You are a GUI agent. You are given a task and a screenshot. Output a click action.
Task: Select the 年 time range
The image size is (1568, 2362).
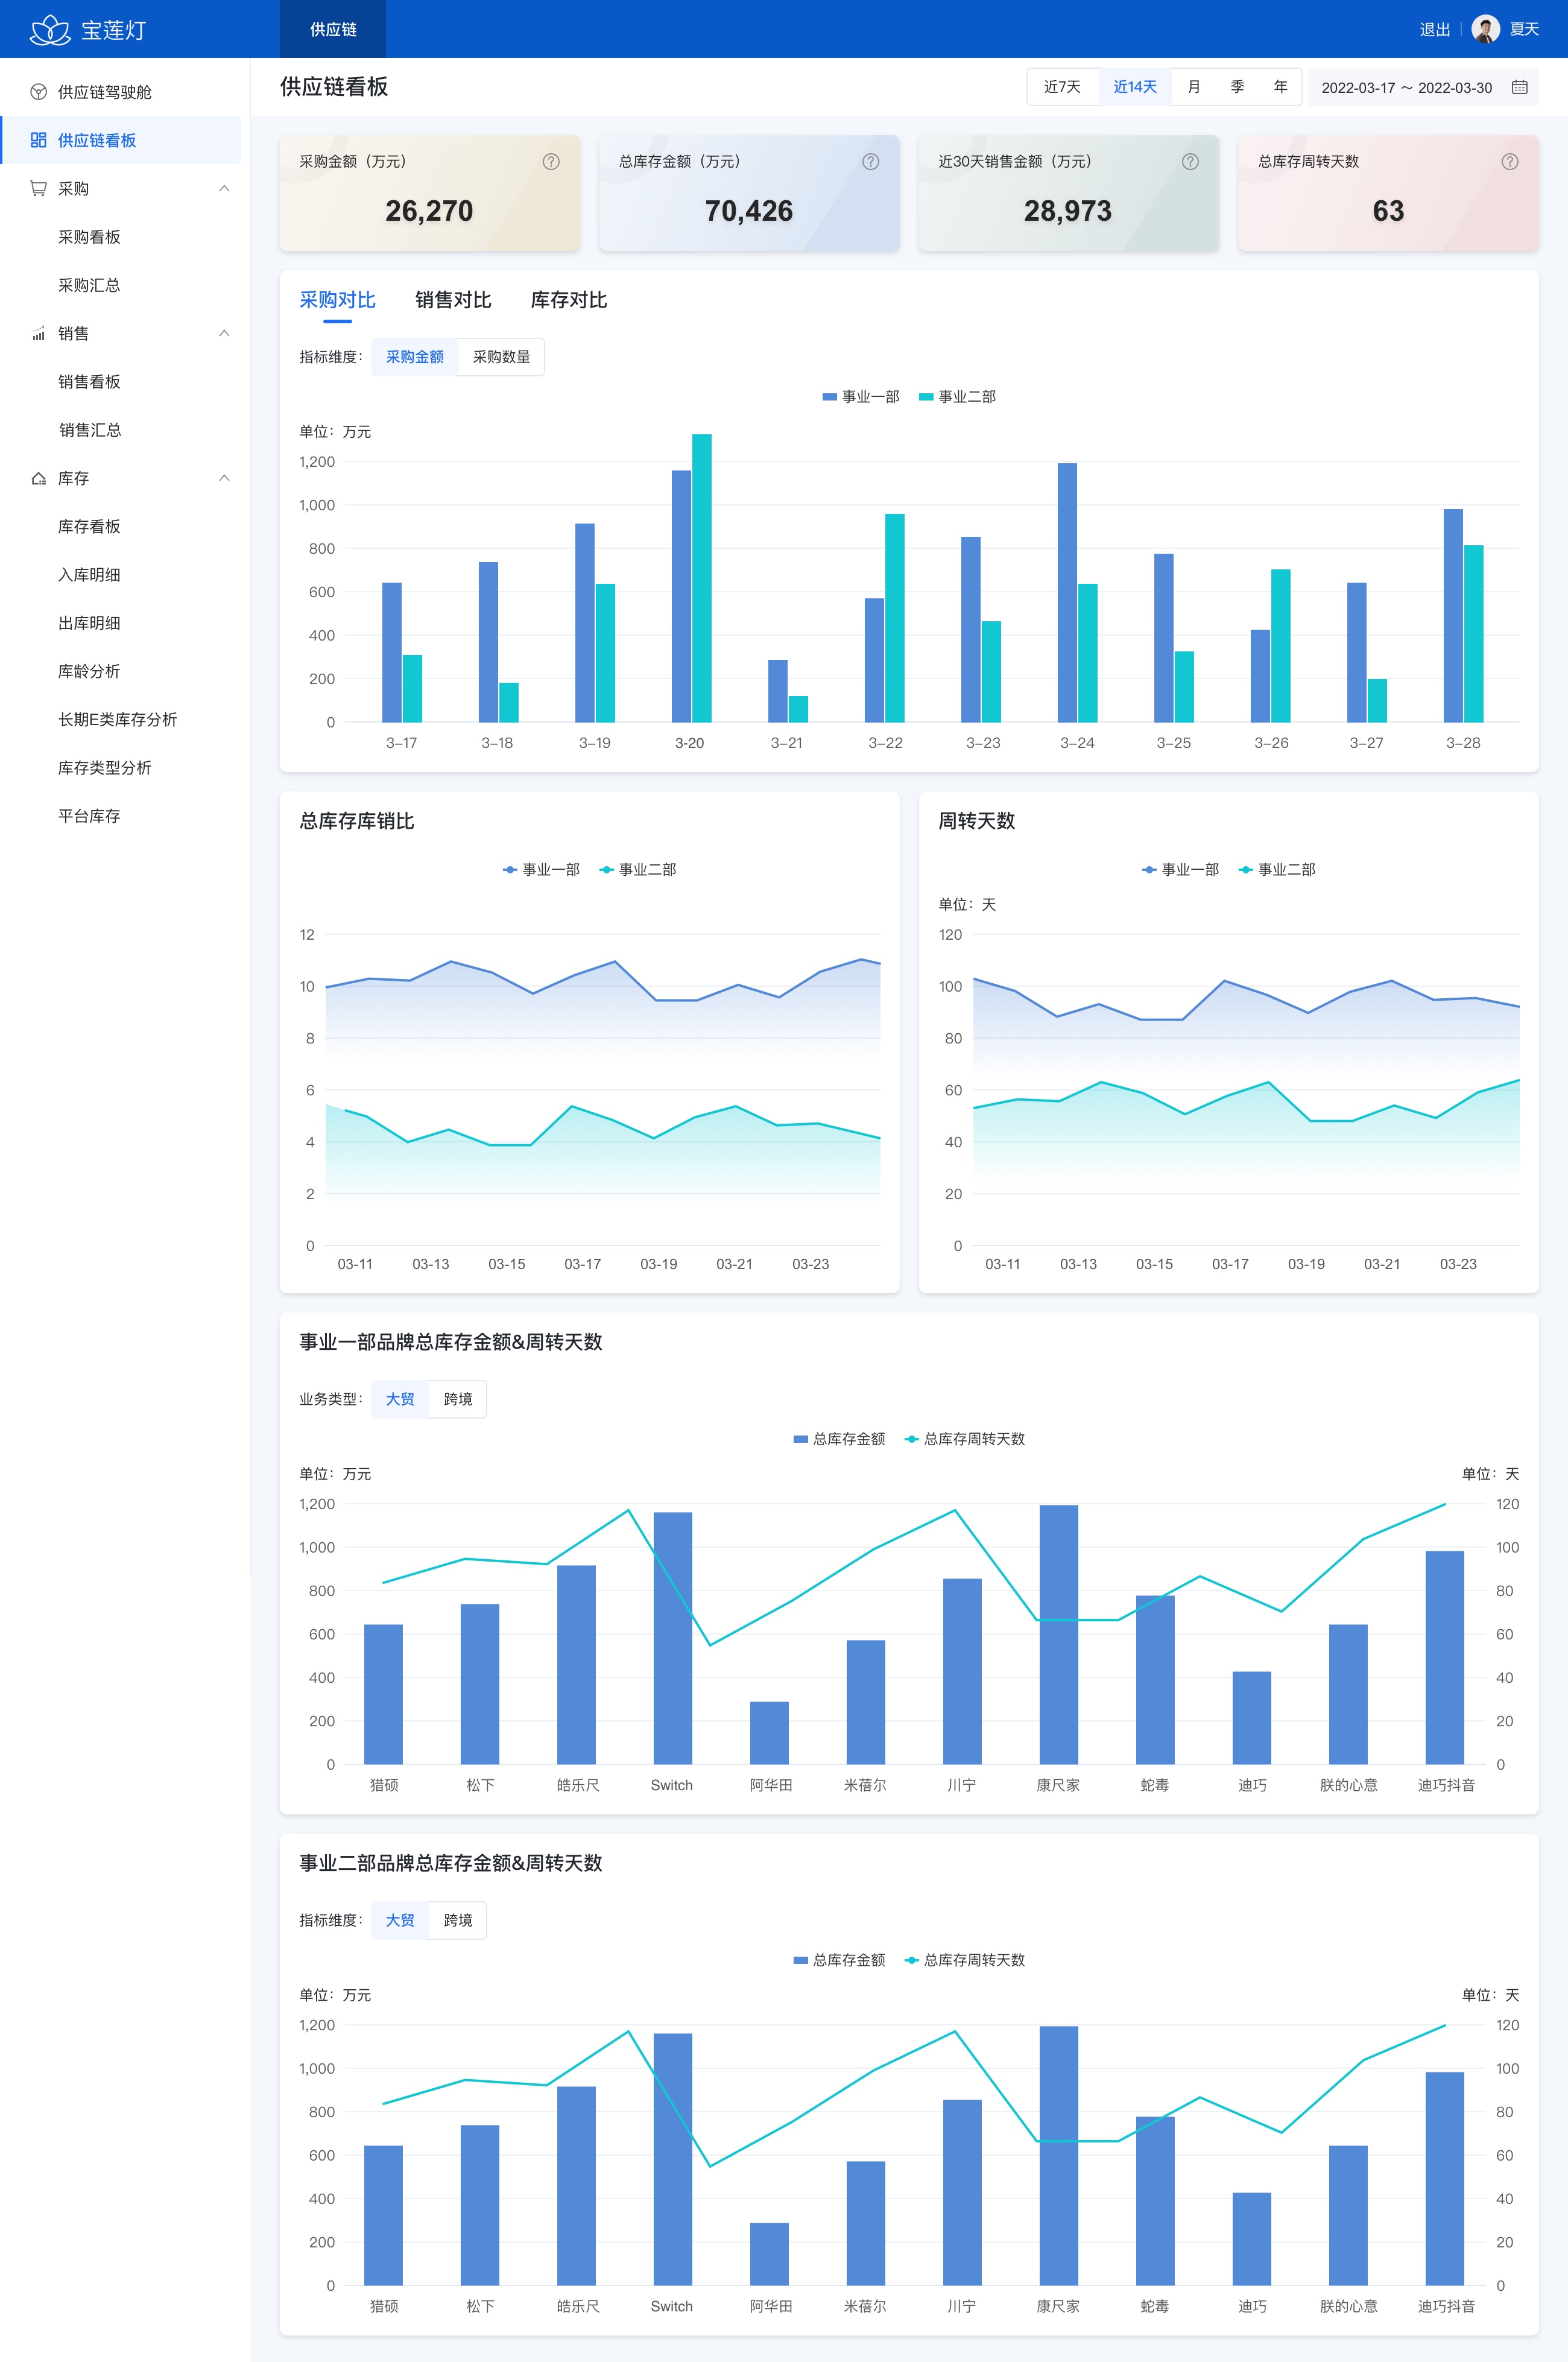coord(1280,87)
